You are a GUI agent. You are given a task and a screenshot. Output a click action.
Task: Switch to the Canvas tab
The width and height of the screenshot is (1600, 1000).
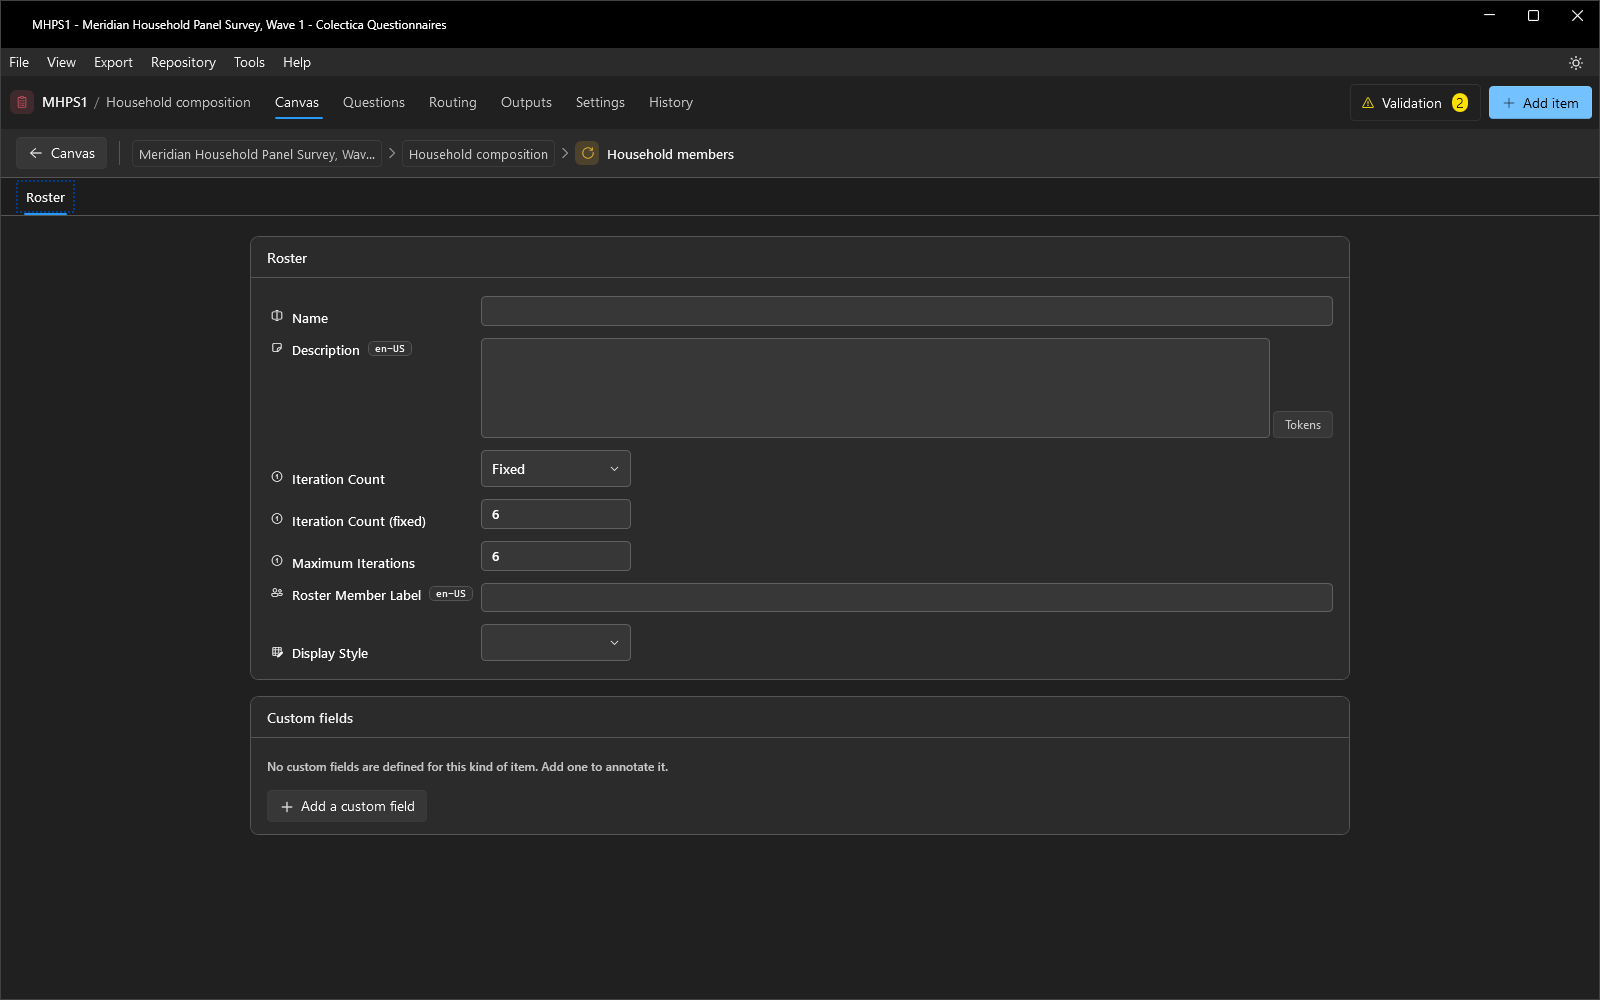(297, 102)
